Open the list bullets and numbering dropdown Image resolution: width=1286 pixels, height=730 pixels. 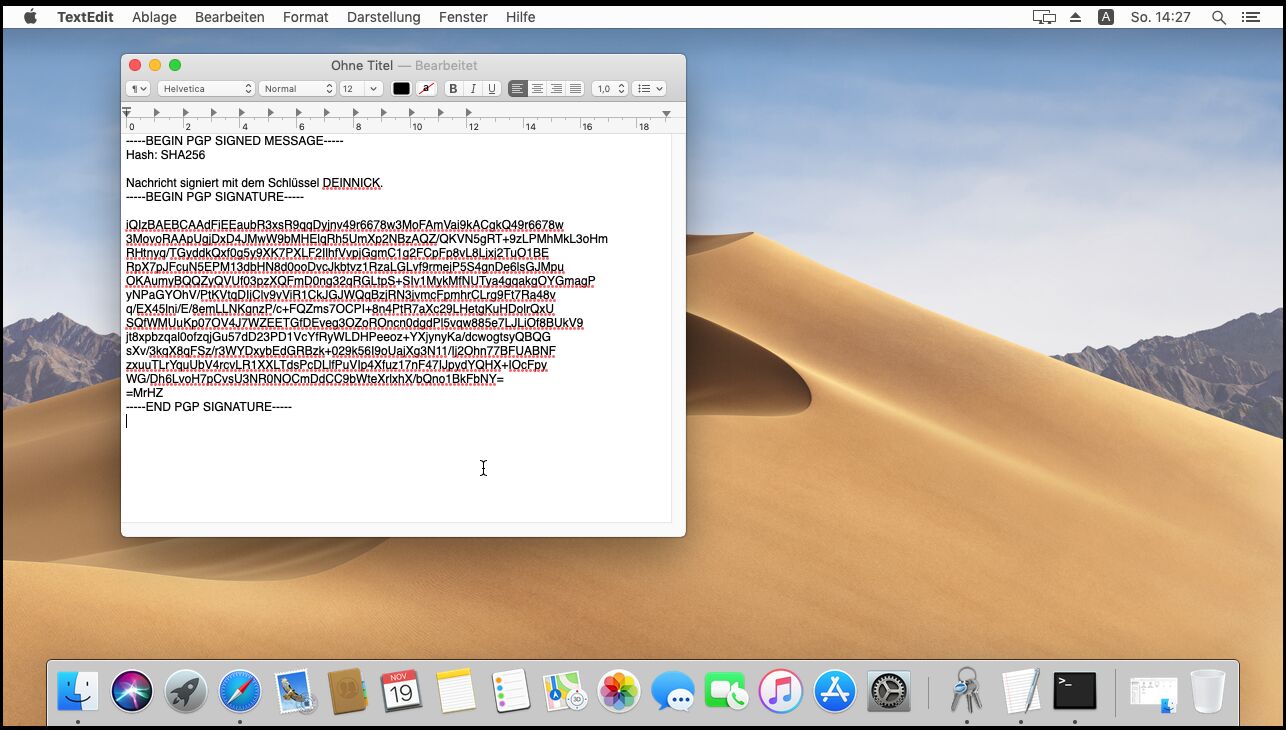pyautogui.click(x=648, y=89)
